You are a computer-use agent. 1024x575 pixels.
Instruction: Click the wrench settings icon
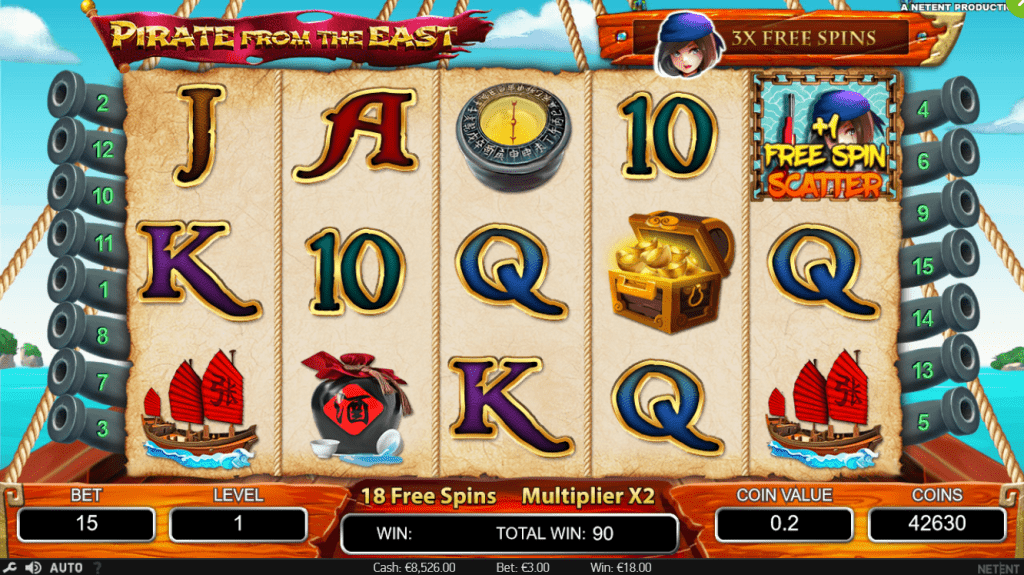[9, 567]
